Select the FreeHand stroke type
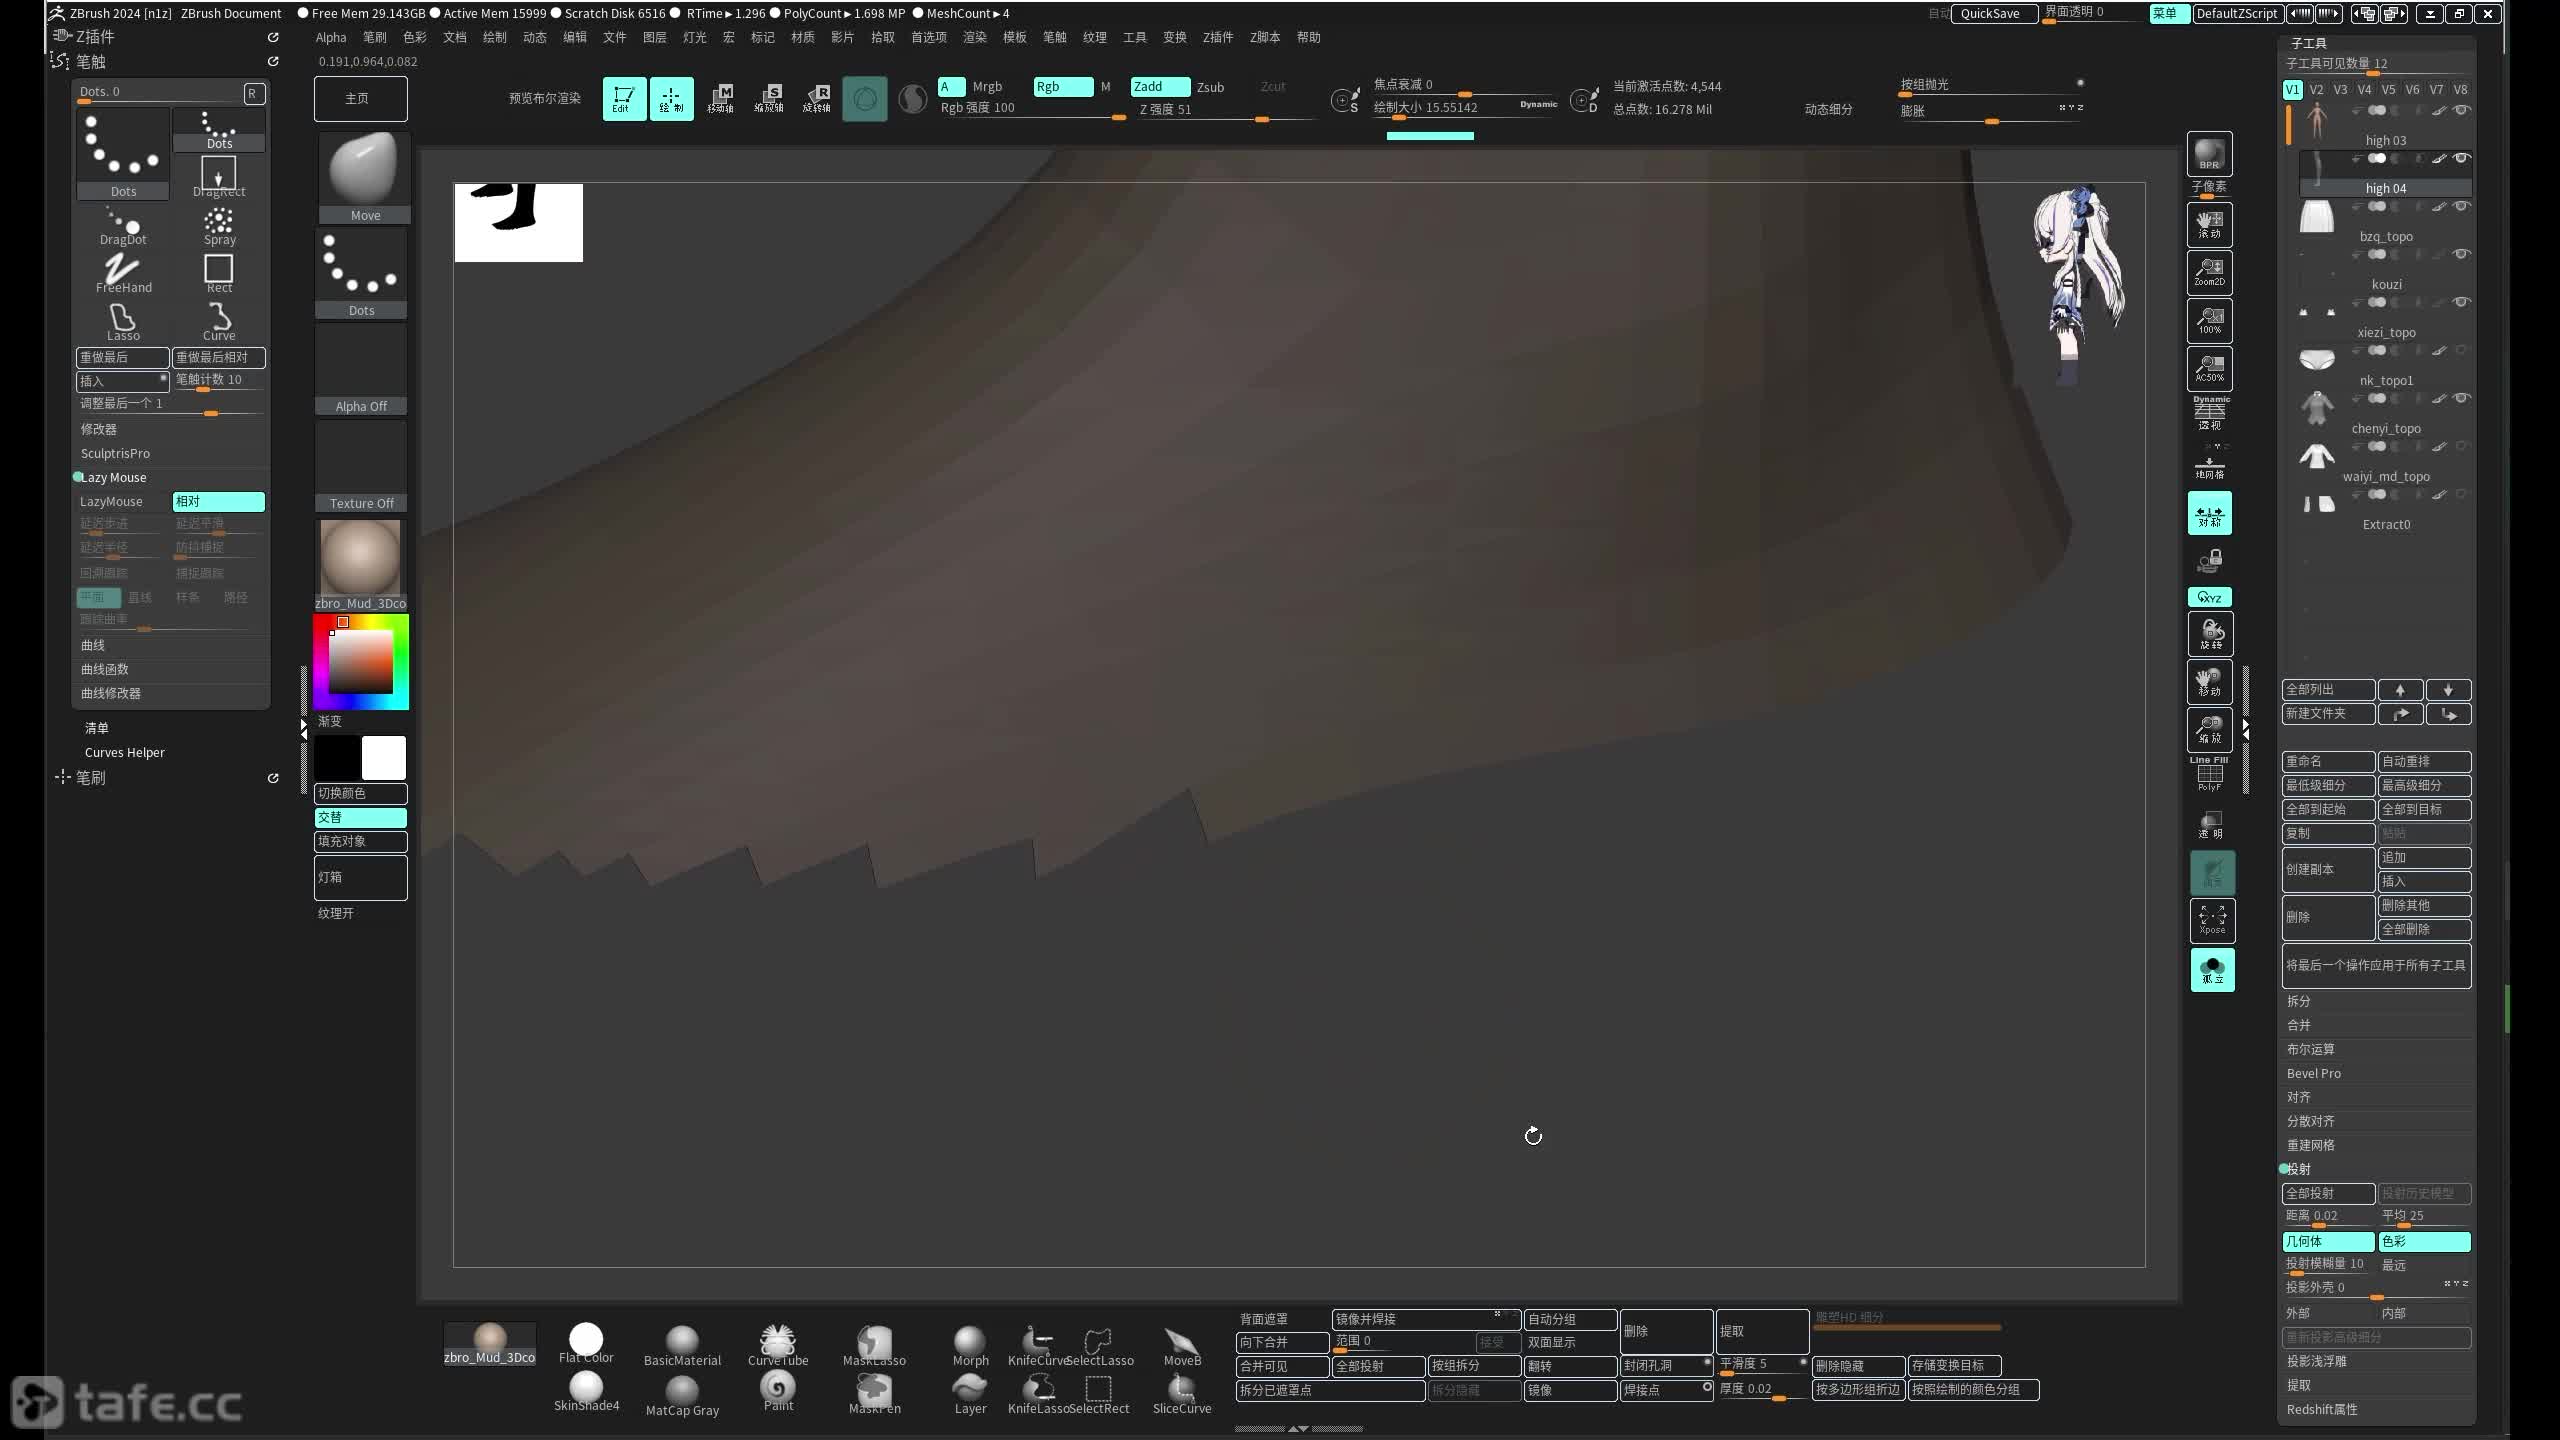Image resolution: width=2560 pixels, height=1440 pixels. (x=123, y=273)
